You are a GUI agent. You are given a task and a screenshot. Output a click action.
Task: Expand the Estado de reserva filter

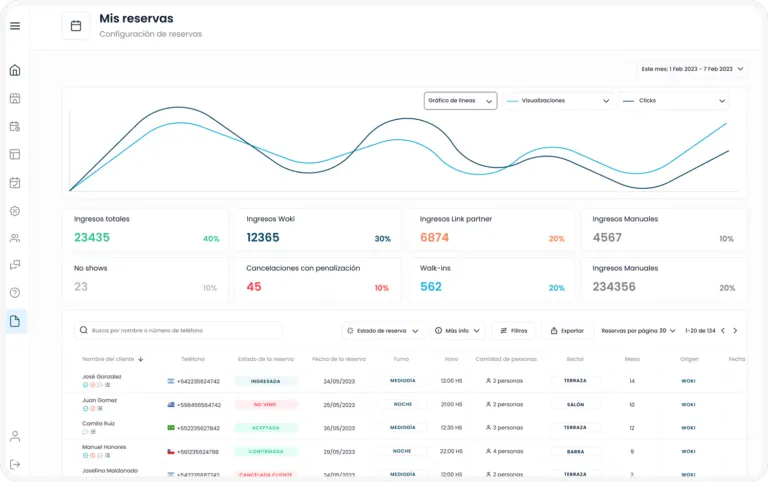click(381, 330)
